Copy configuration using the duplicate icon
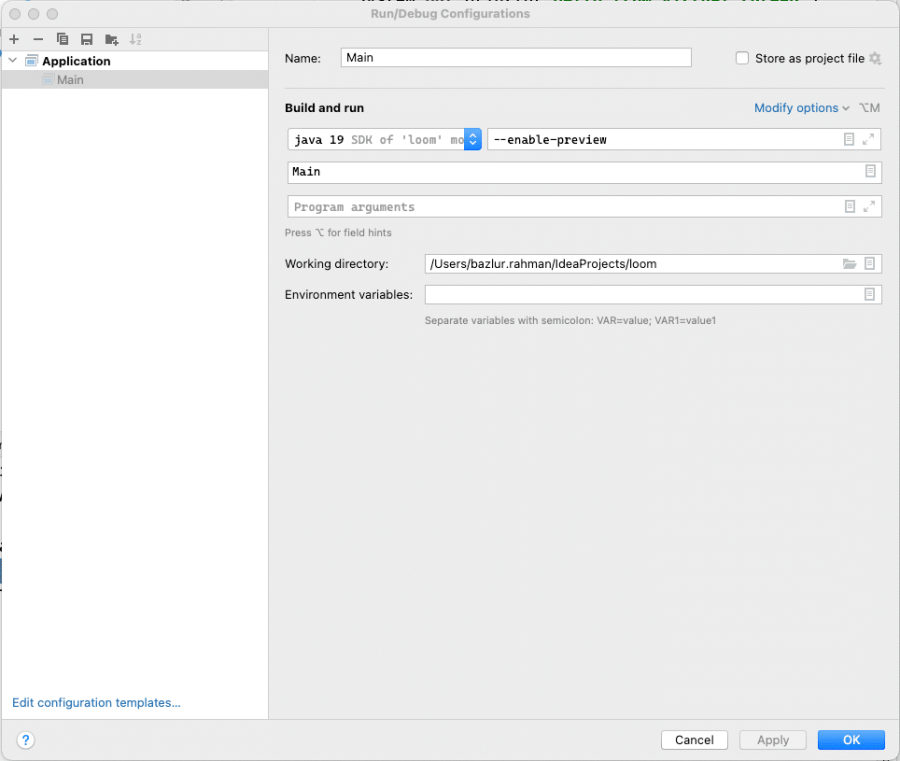 tap(63, 39)
